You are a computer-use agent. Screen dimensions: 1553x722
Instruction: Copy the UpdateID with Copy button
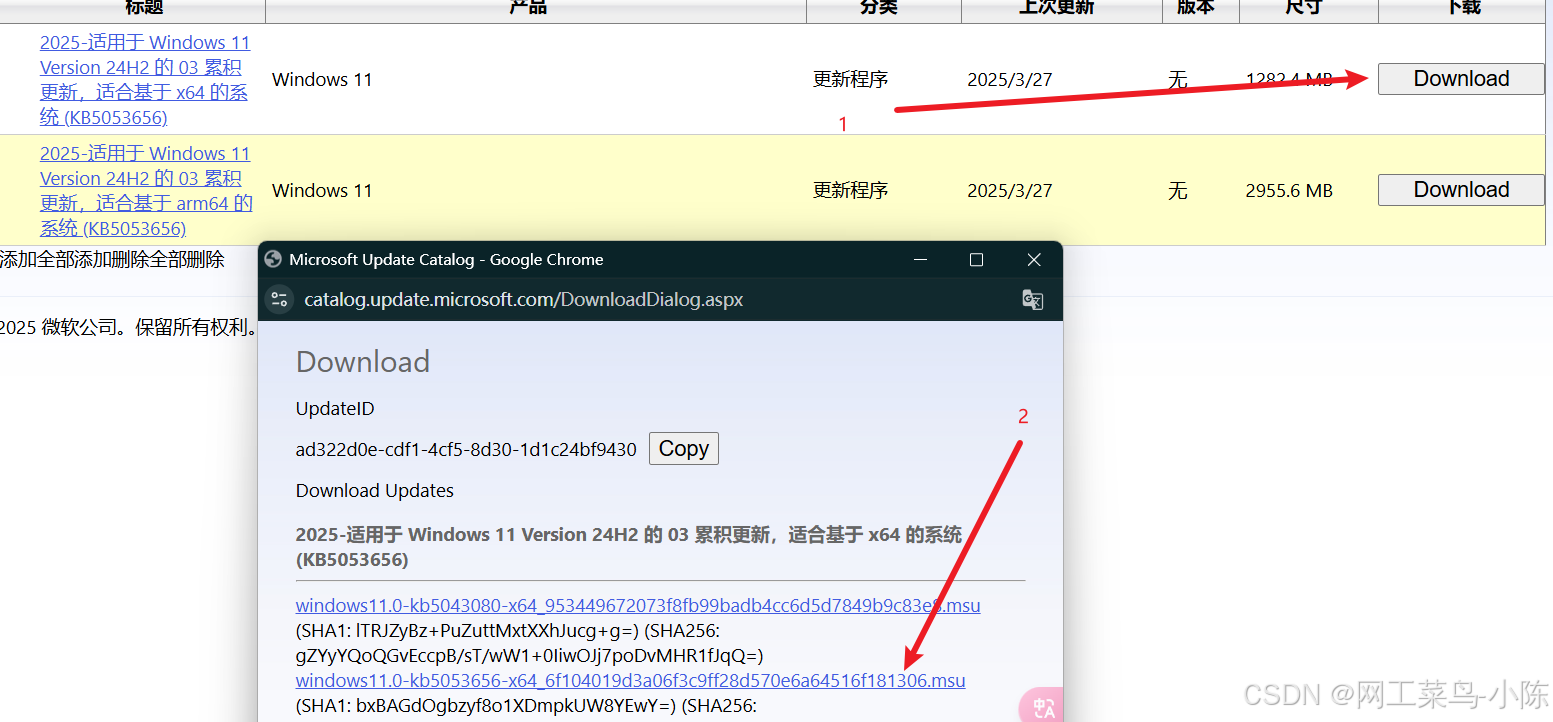(x=684, y=449)
